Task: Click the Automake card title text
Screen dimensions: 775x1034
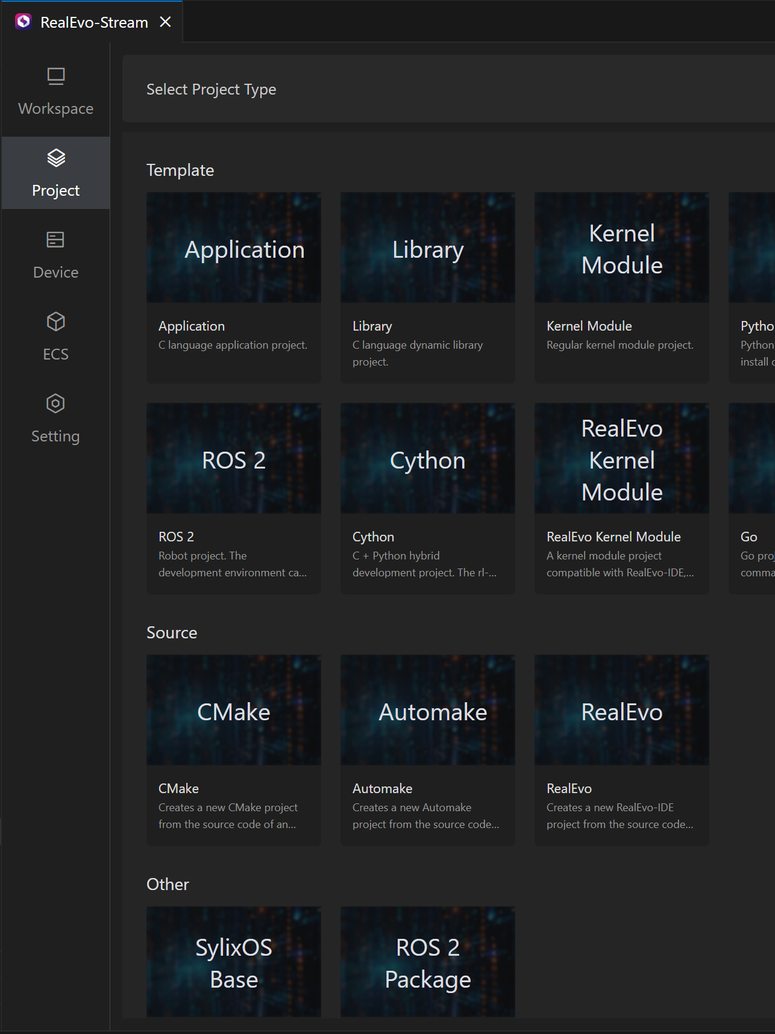Action: click(383, 788)
